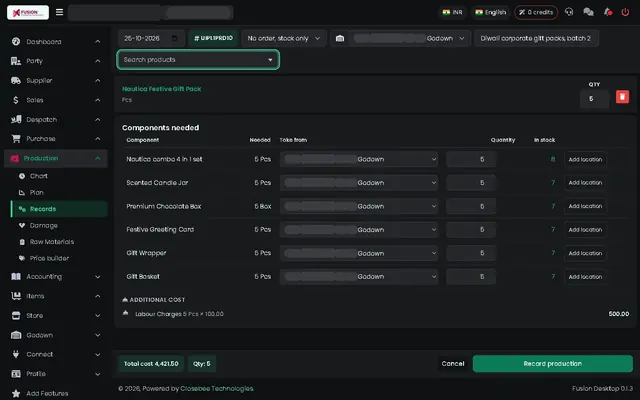Click the Godown warehouse sidebar icon

[16, 335]
